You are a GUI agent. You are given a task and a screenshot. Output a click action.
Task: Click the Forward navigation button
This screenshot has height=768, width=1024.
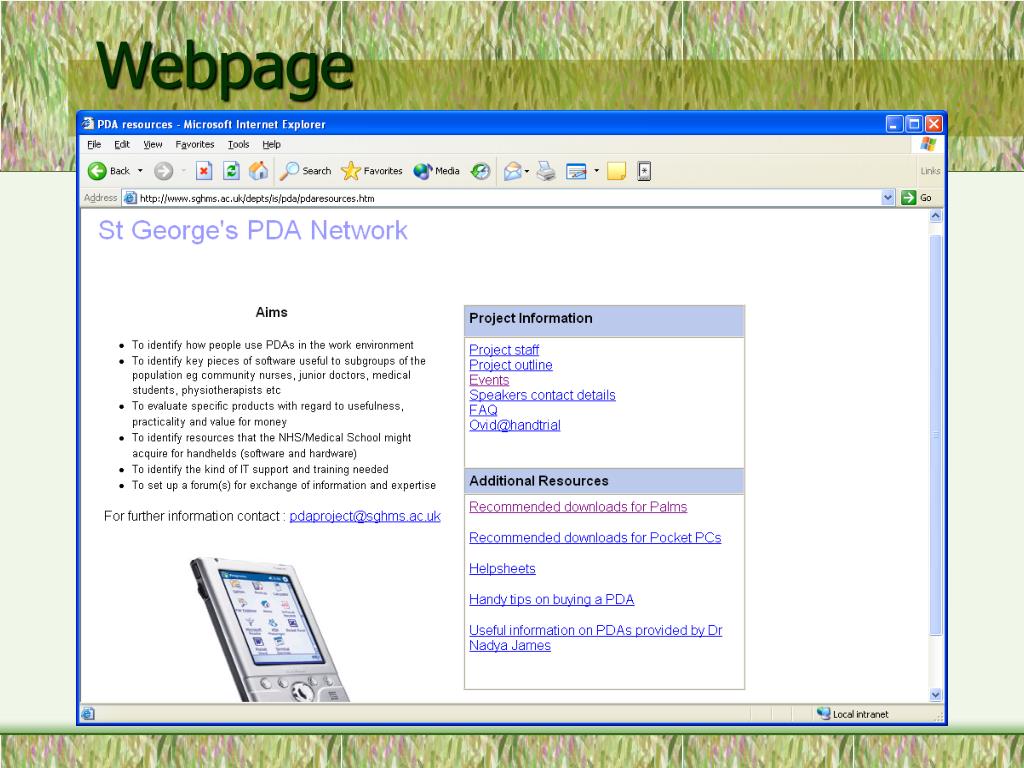click(x=163, y=171)
